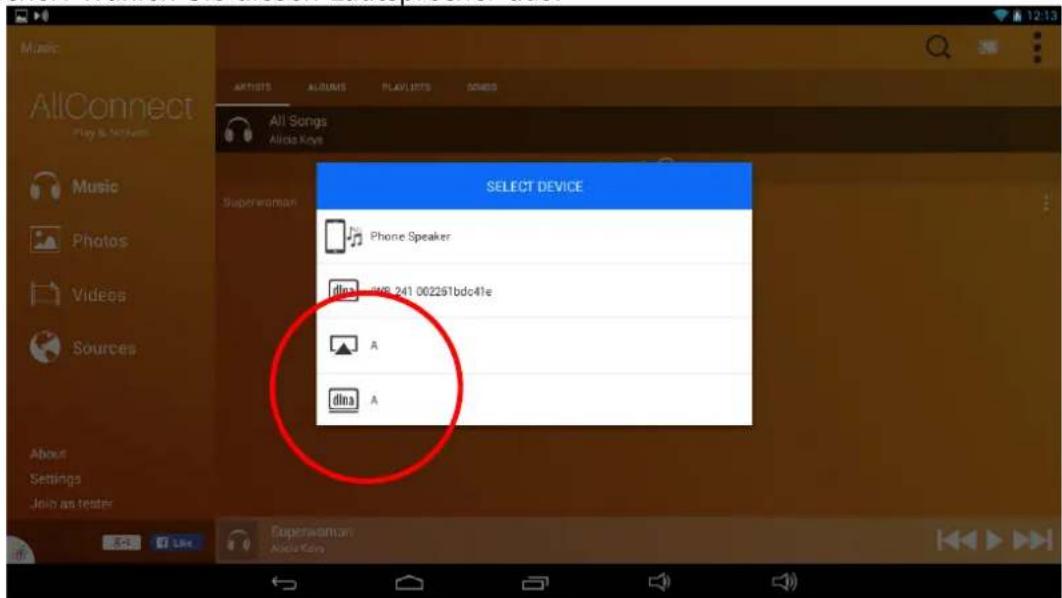Tap the Android home navigation button

(x=409, y=582)
